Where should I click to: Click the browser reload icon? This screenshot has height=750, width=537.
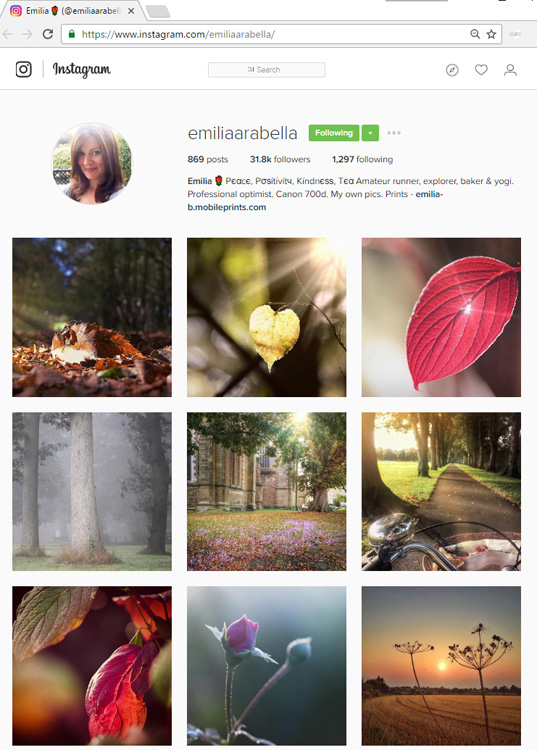(48, 34)
